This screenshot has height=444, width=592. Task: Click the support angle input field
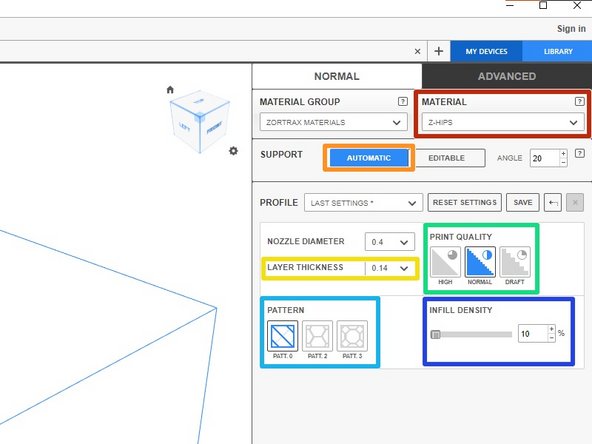coord(544,158)
